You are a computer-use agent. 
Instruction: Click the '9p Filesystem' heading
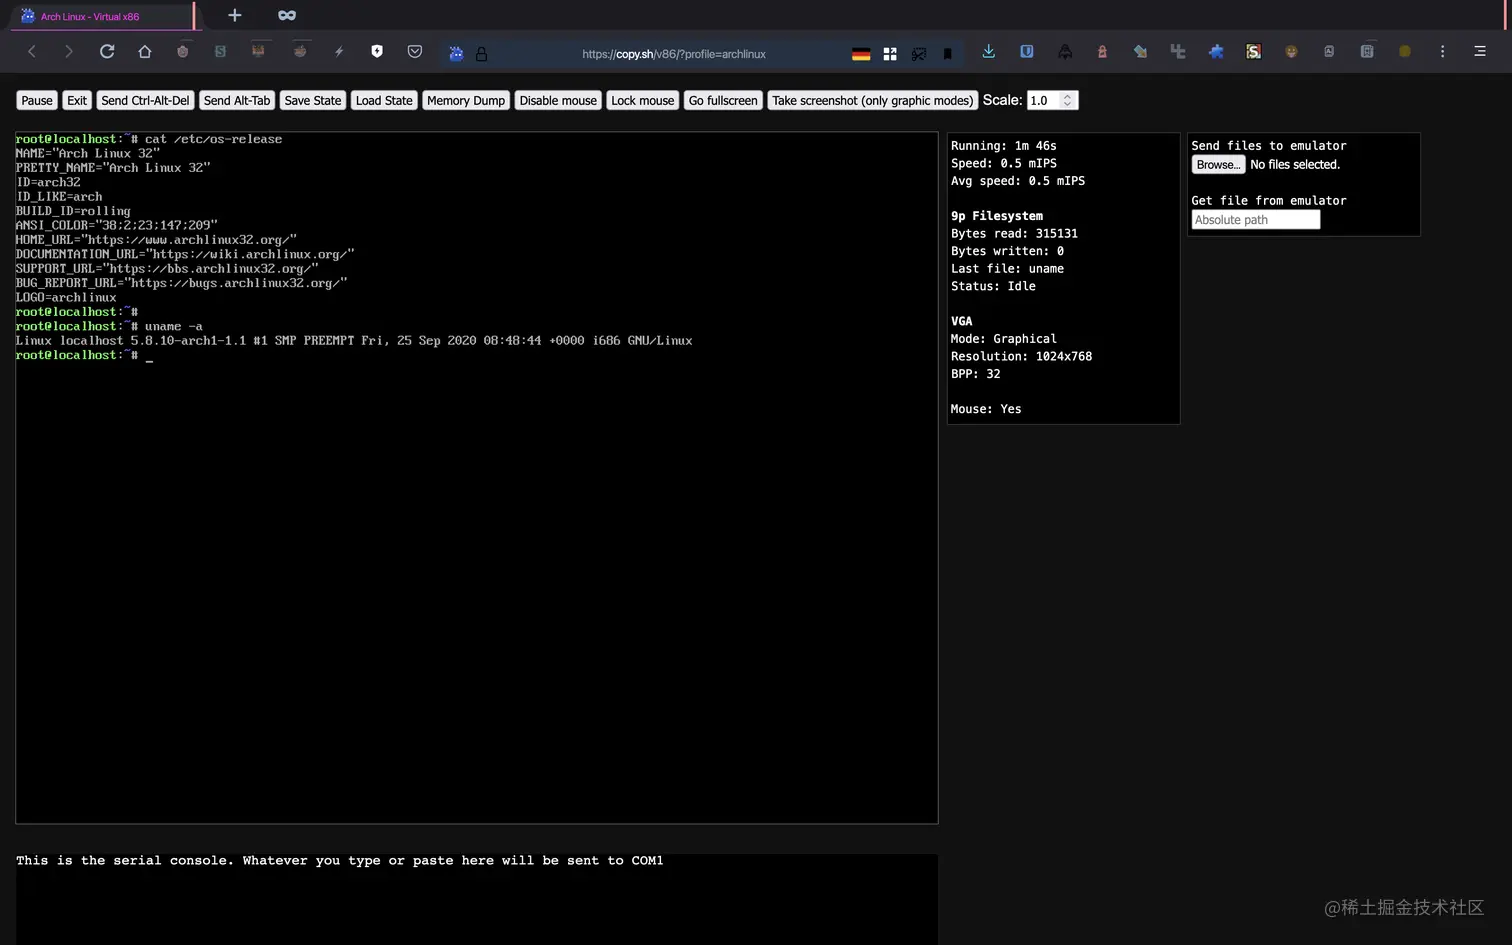point(997,216)
